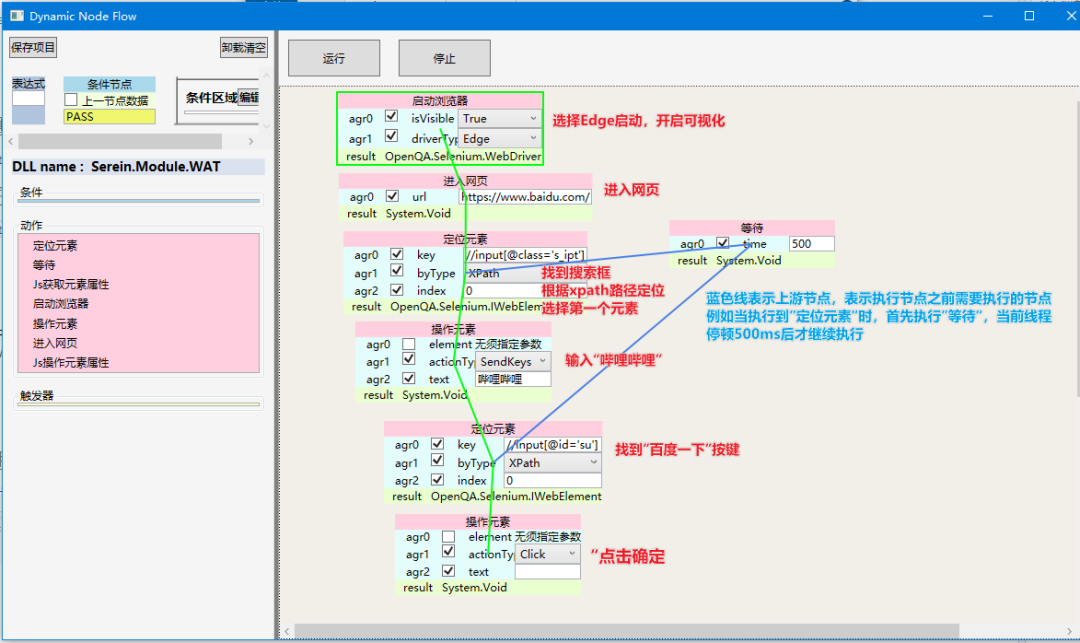Screen dimensions: 1080x643
Task: Click the left panel horizontal scrollbar
Action: click(x=120, y=141)
